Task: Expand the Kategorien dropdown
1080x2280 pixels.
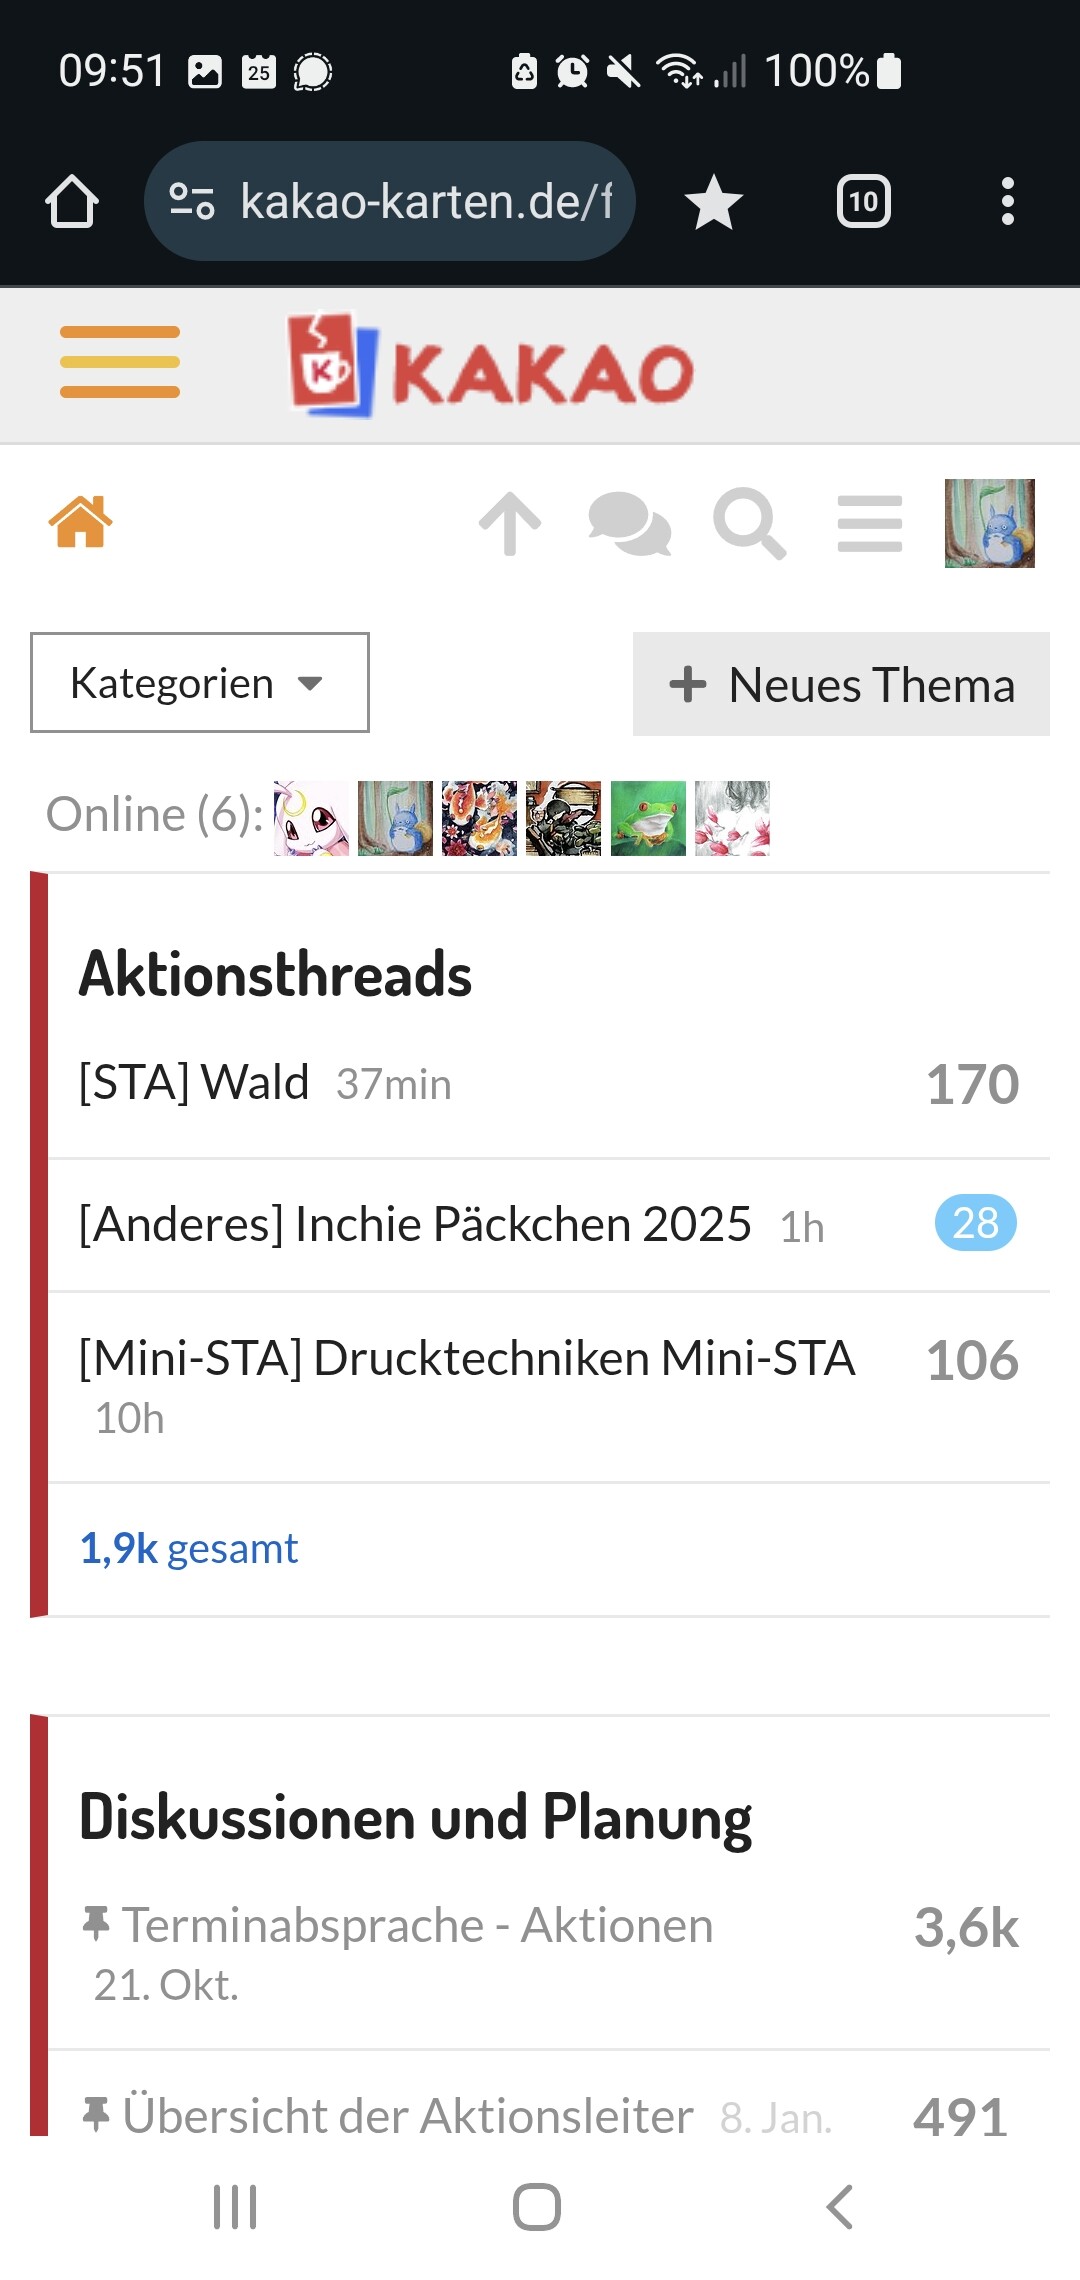Action: coord(200,683)
